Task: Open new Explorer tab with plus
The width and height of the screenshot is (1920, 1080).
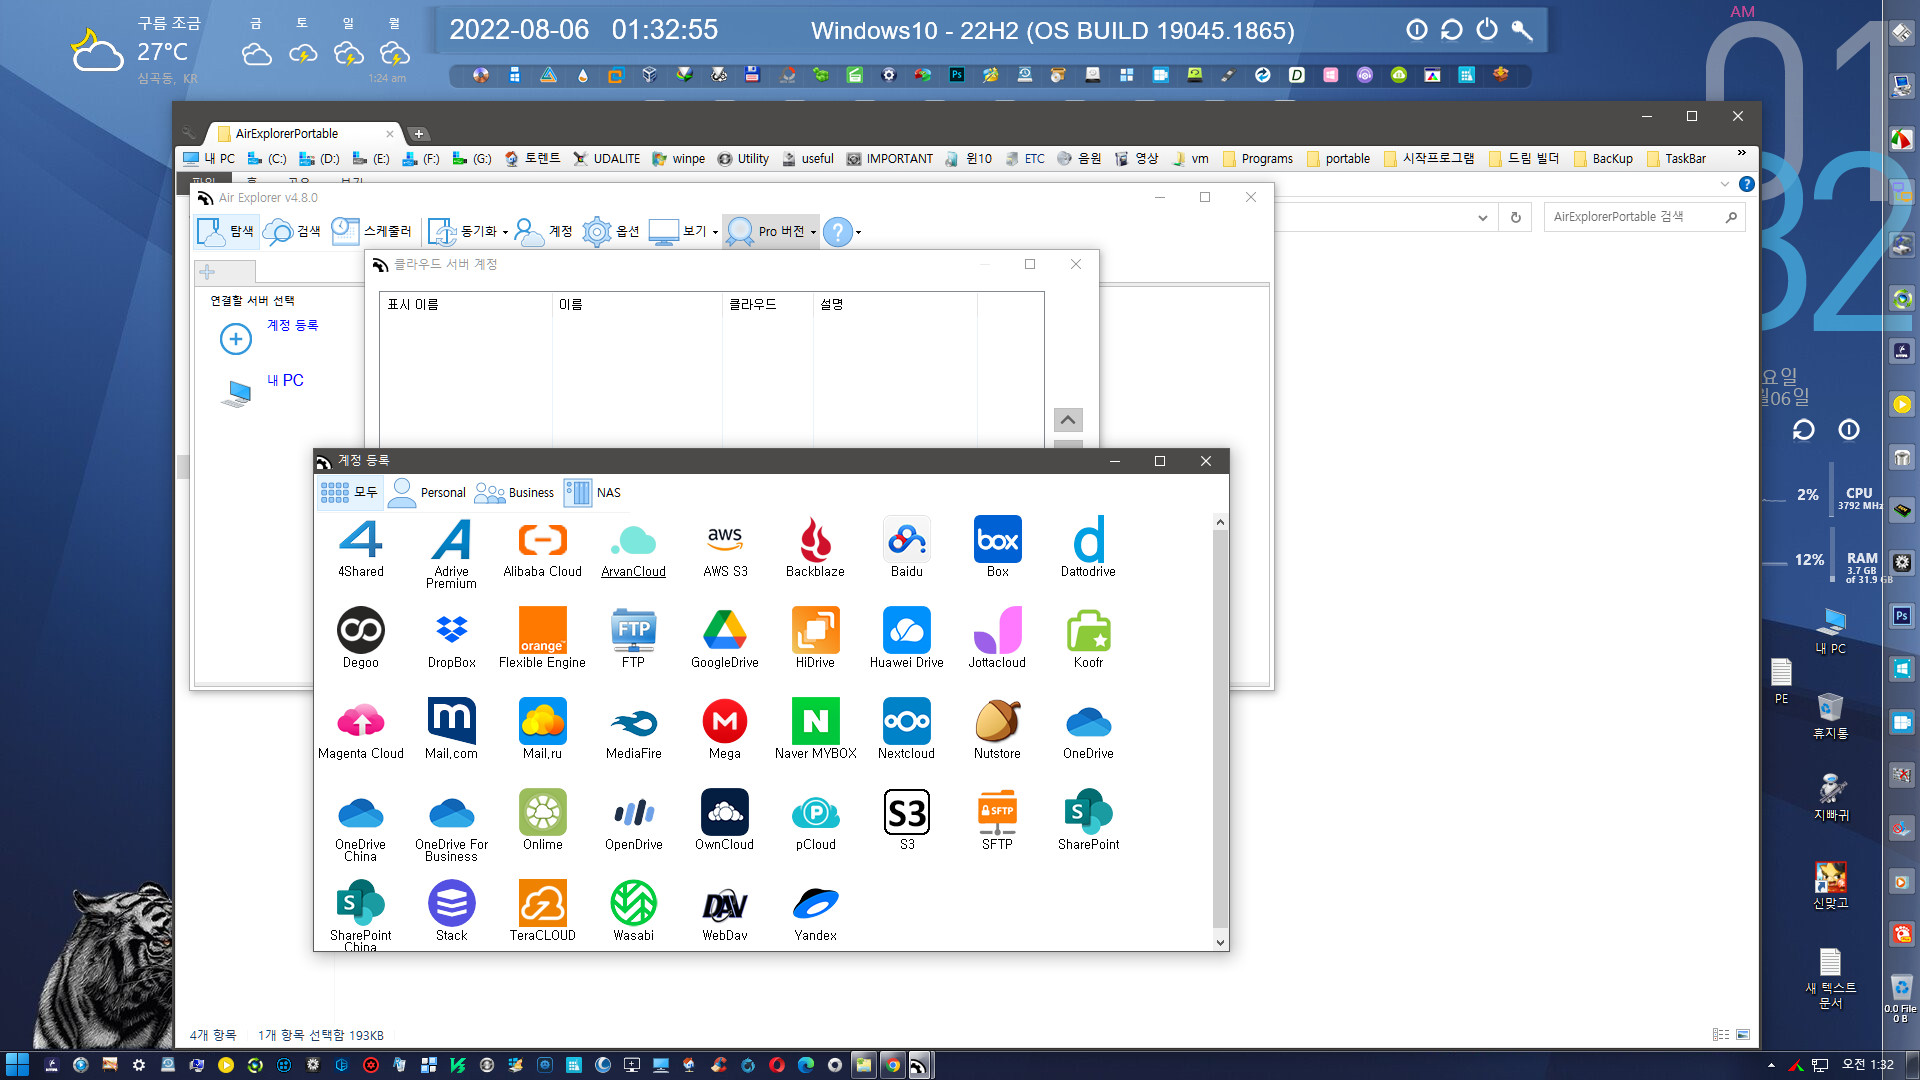Action: tap(419, 133)
